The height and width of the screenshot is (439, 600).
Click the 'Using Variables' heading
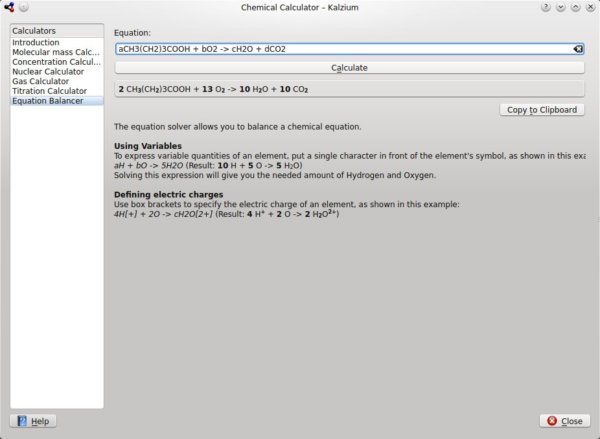(x=148, y=146)
